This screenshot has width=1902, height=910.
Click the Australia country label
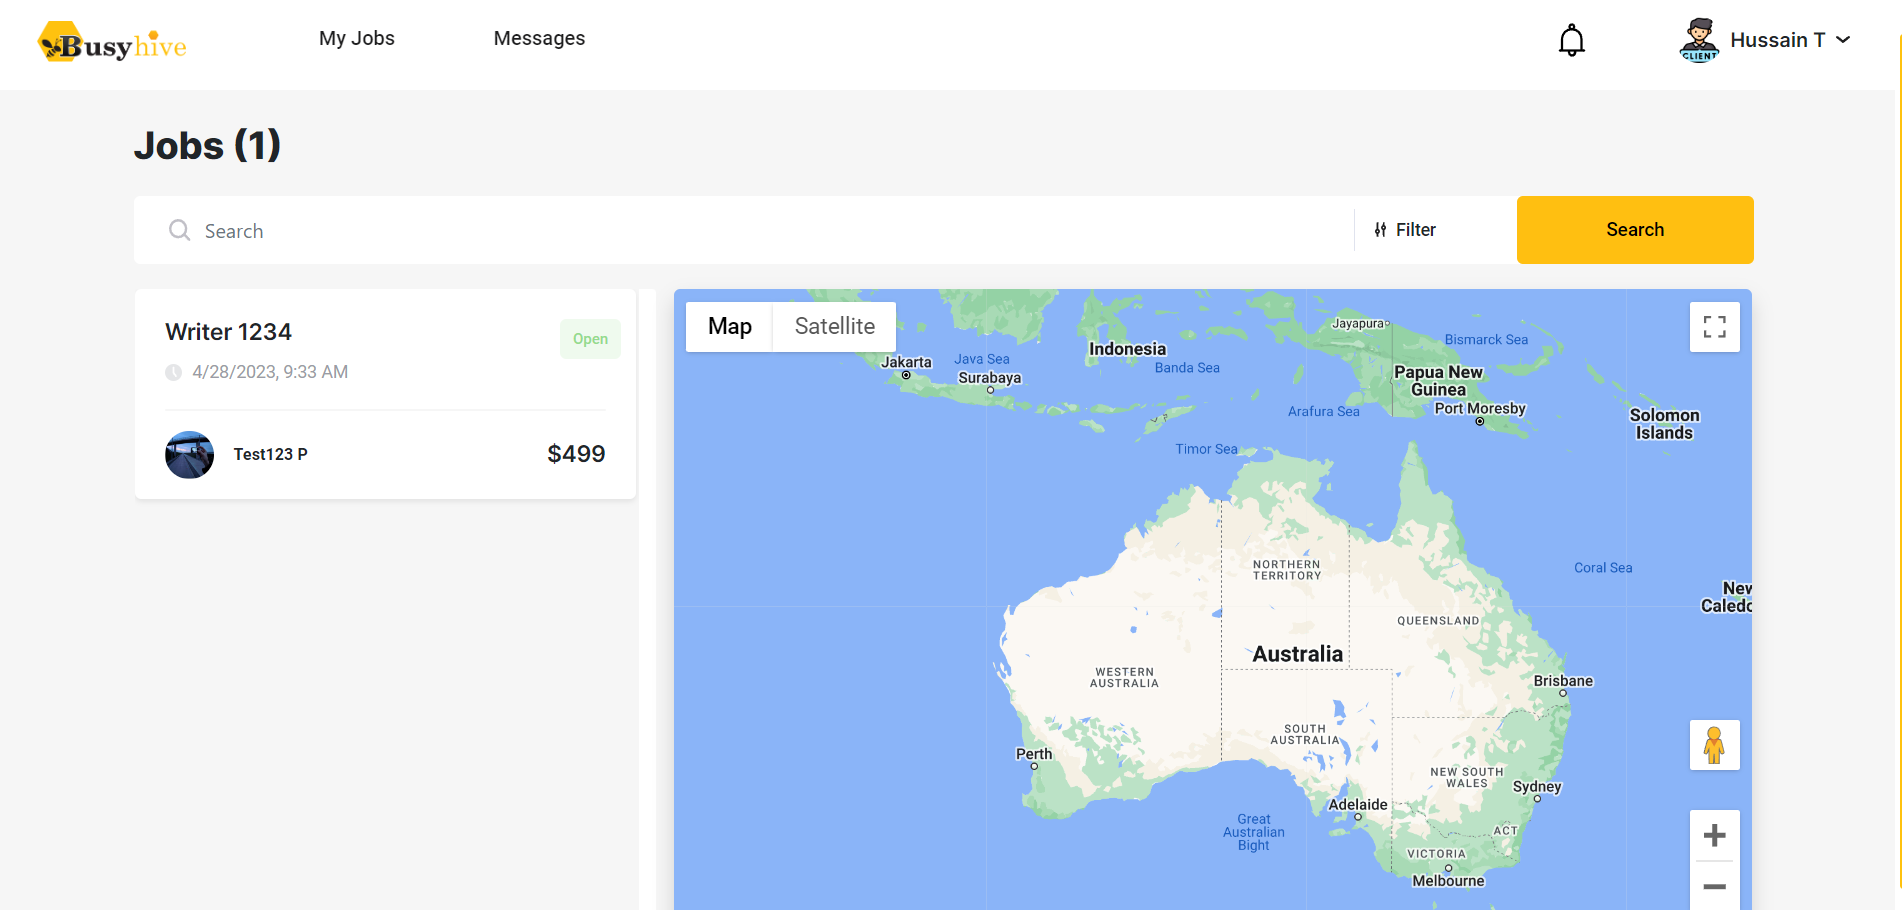pyautogui.click(x=1298, y=654)
